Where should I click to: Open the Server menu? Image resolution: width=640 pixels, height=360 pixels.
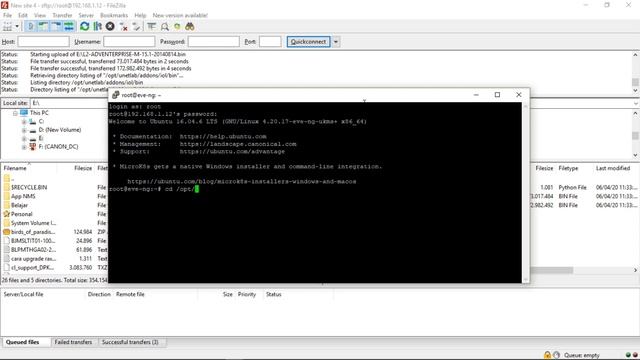[x=86, y=15]
